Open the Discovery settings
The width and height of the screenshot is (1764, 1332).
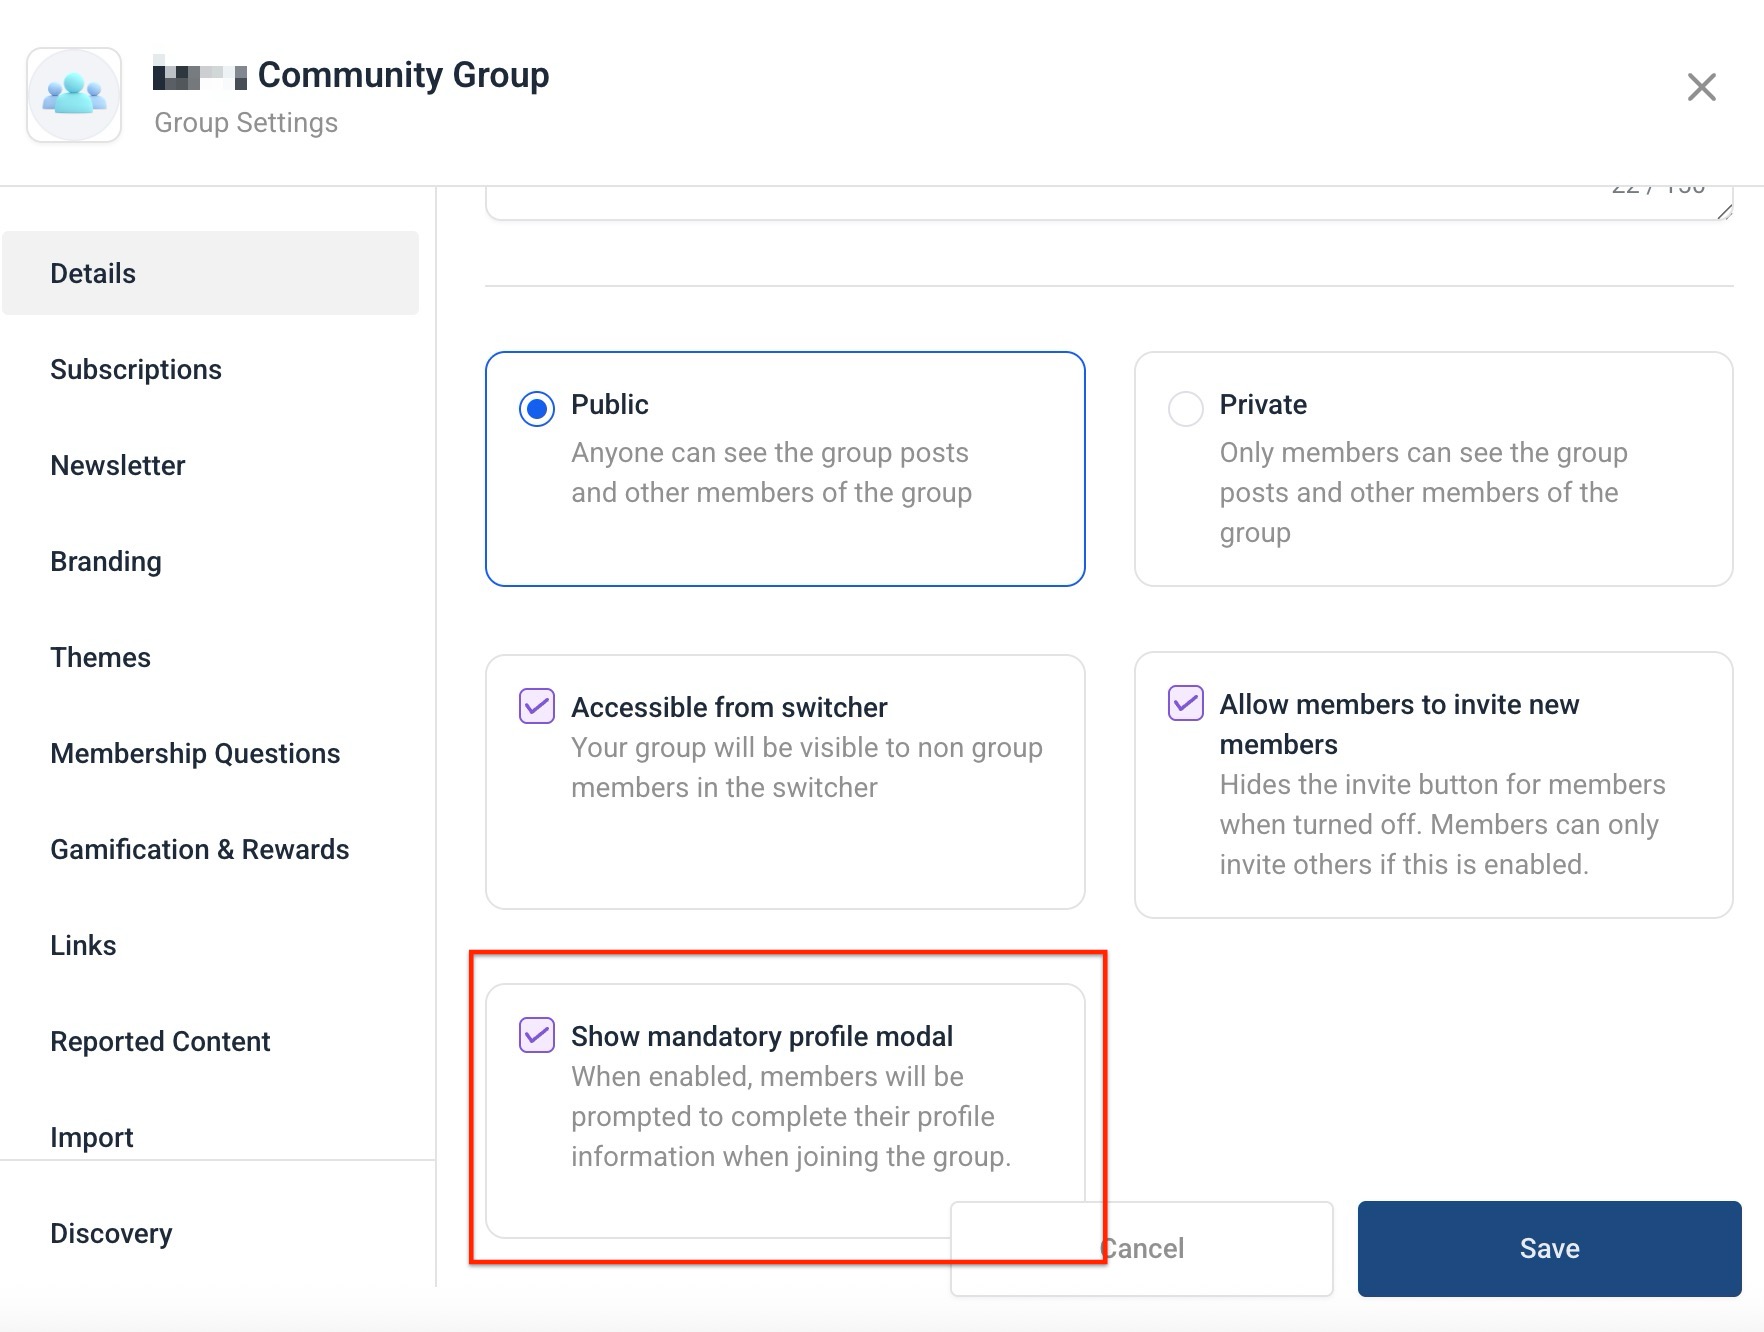coord(111,1233)
